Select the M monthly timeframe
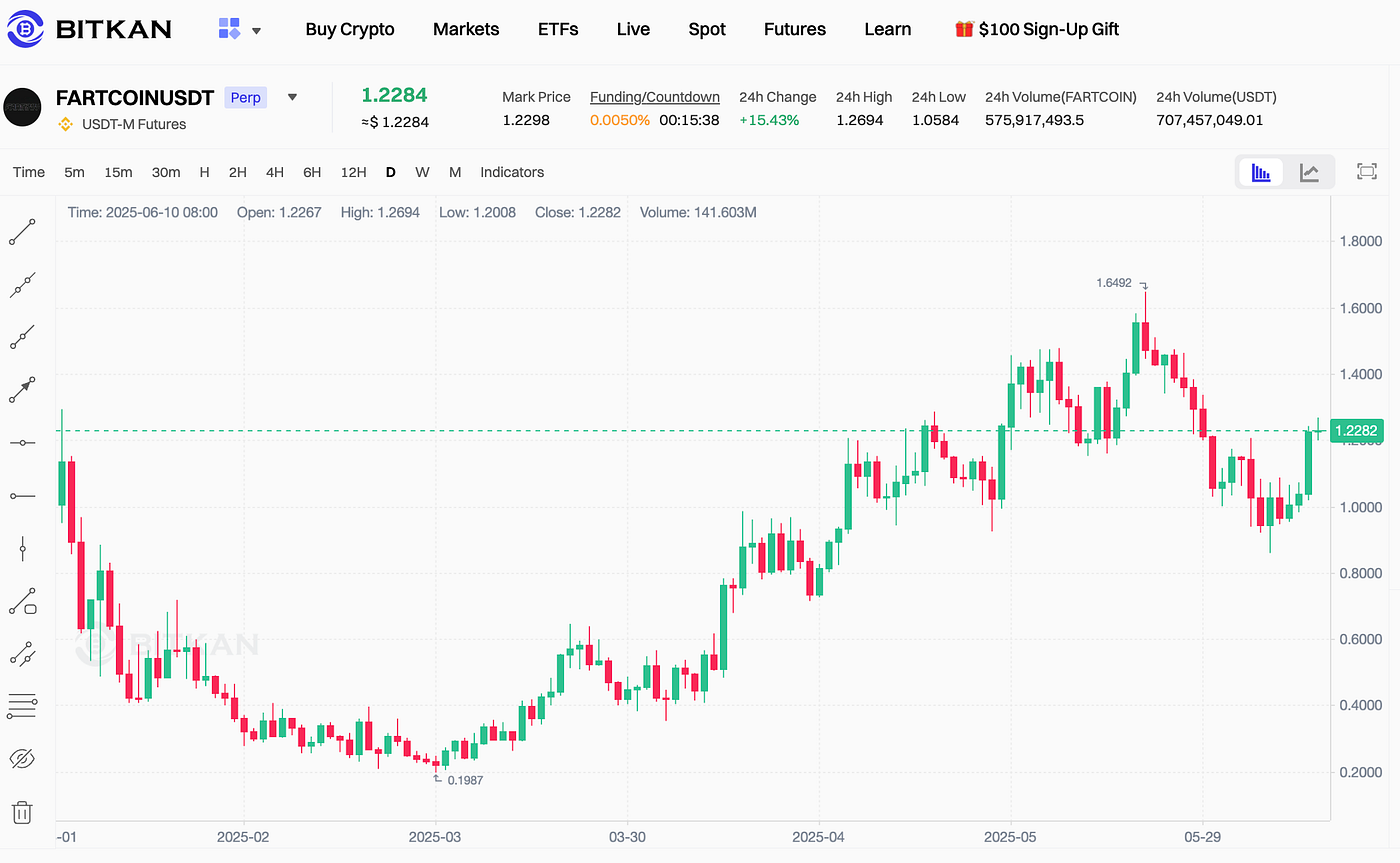 [455, 172]
